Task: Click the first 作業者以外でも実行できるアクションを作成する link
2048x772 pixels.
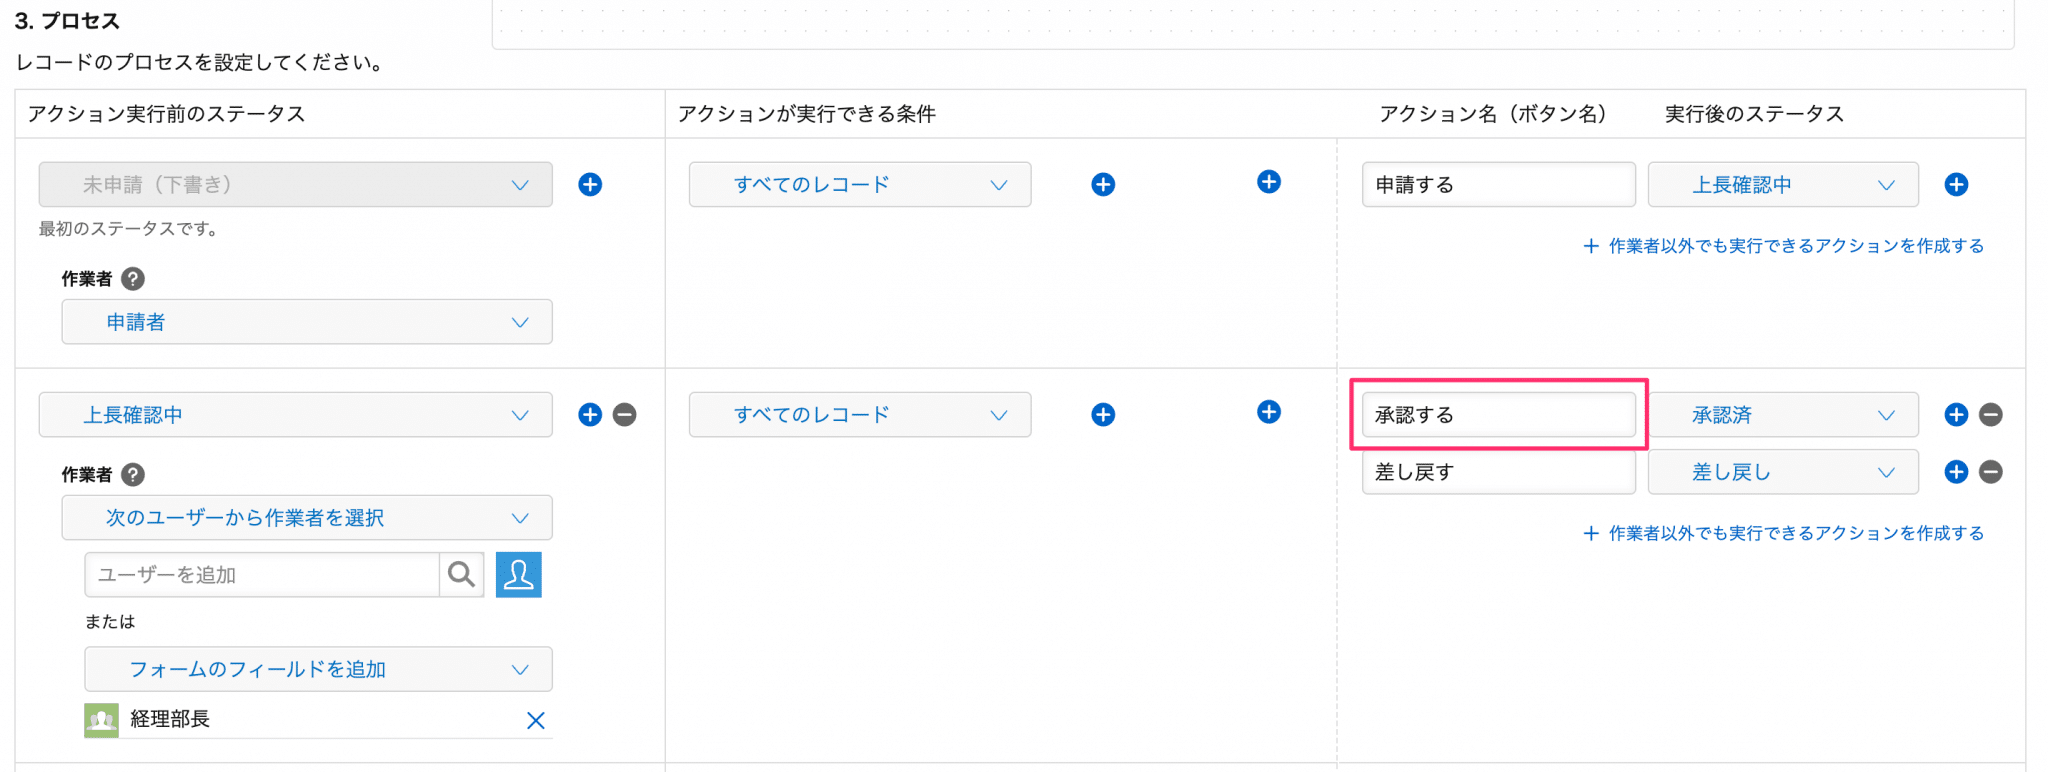Action: click(1784, 246)
